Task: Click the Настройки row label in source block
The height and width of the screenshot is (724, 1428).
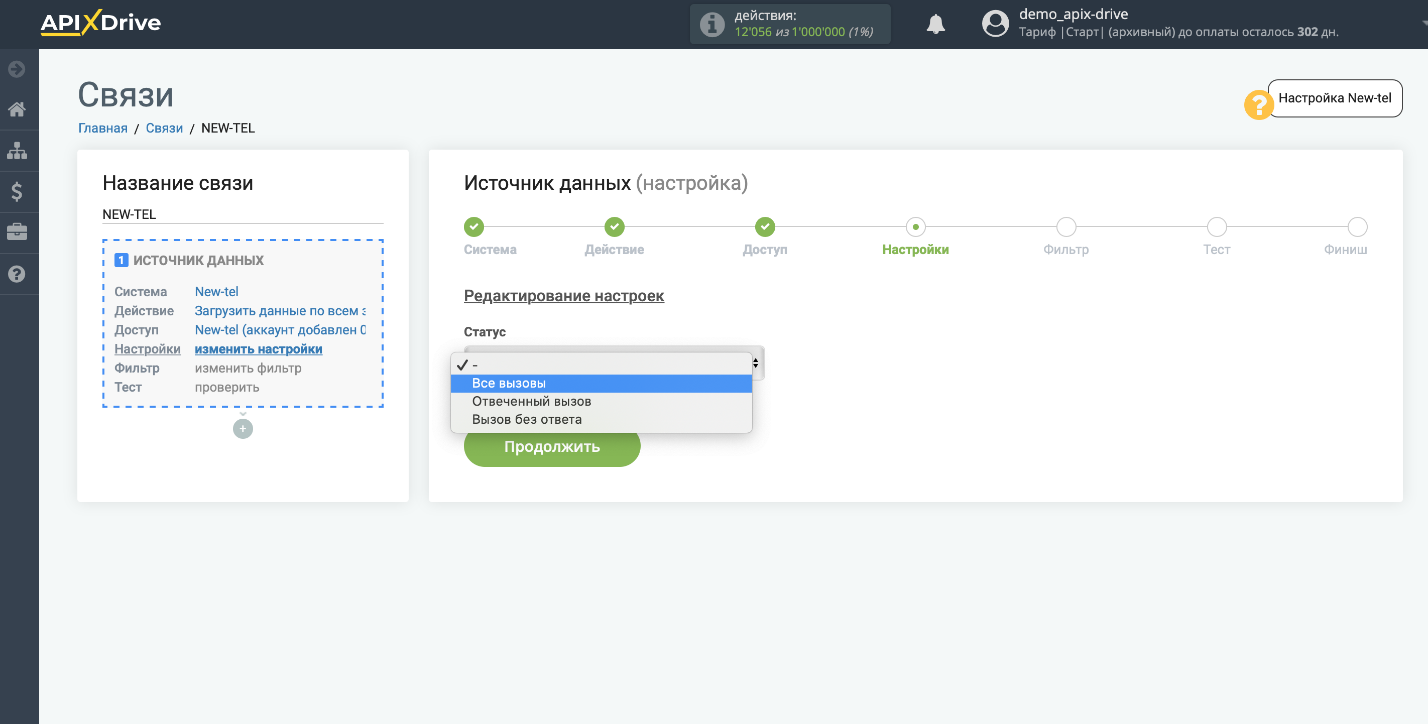Action: [x=147, y=349]
